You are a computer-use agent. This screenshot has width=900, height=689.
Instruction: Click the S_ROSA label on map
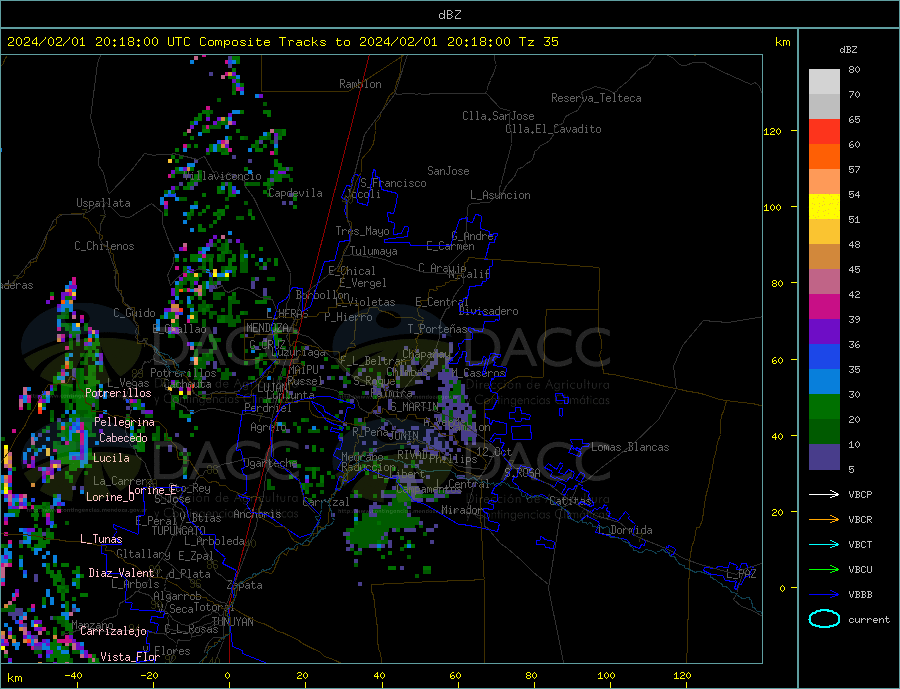(522, 473)
